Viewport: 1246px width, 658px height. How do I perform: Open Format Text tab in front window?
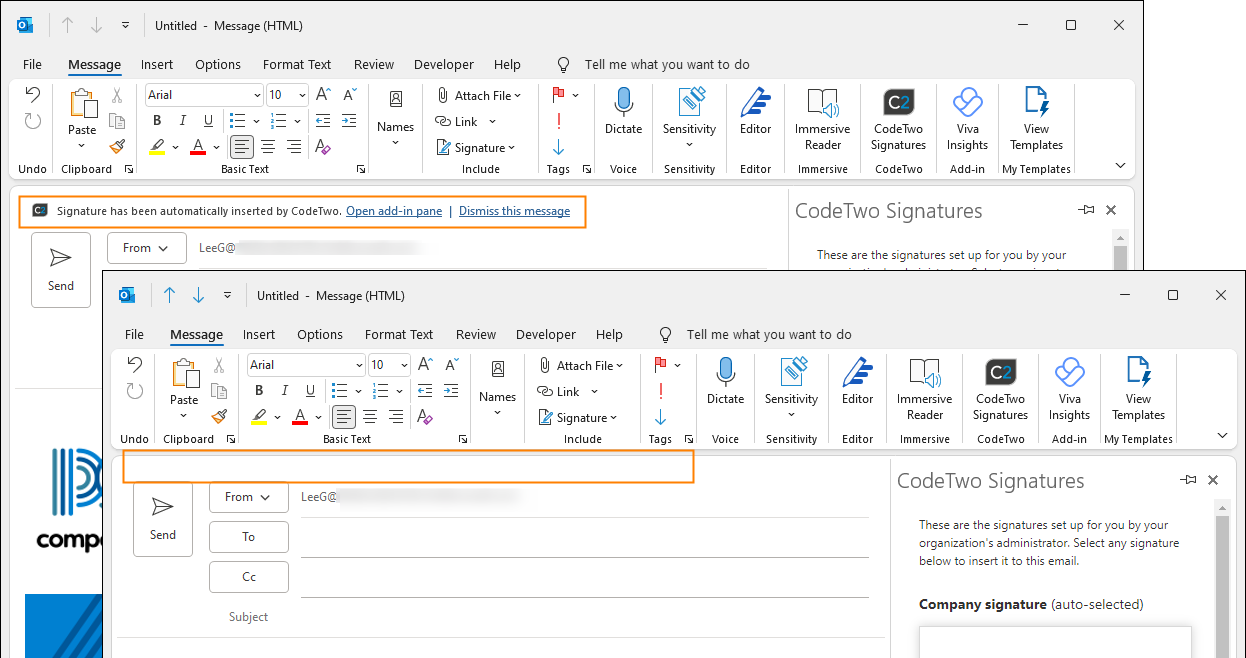click(399, 335)
